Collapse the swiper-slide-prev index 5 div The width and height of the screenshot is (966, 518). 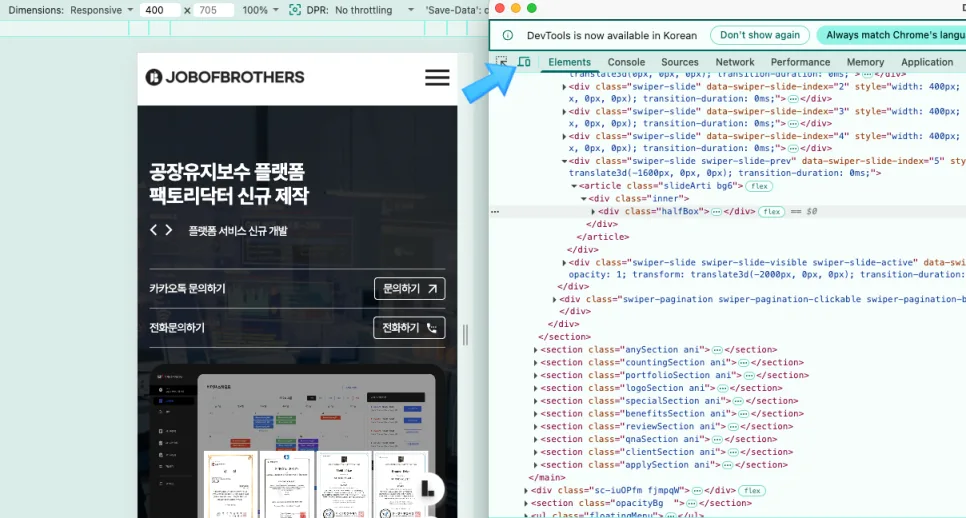click(x=564, y=161)
